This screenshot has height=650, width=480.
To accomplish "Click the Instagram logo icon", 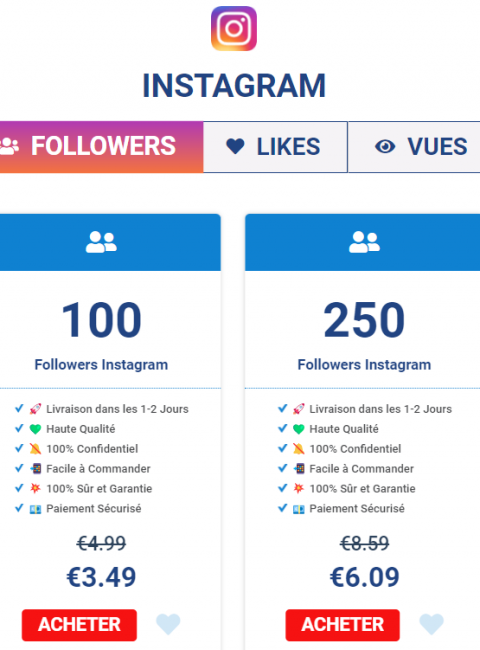I will (x=234, y=28).
